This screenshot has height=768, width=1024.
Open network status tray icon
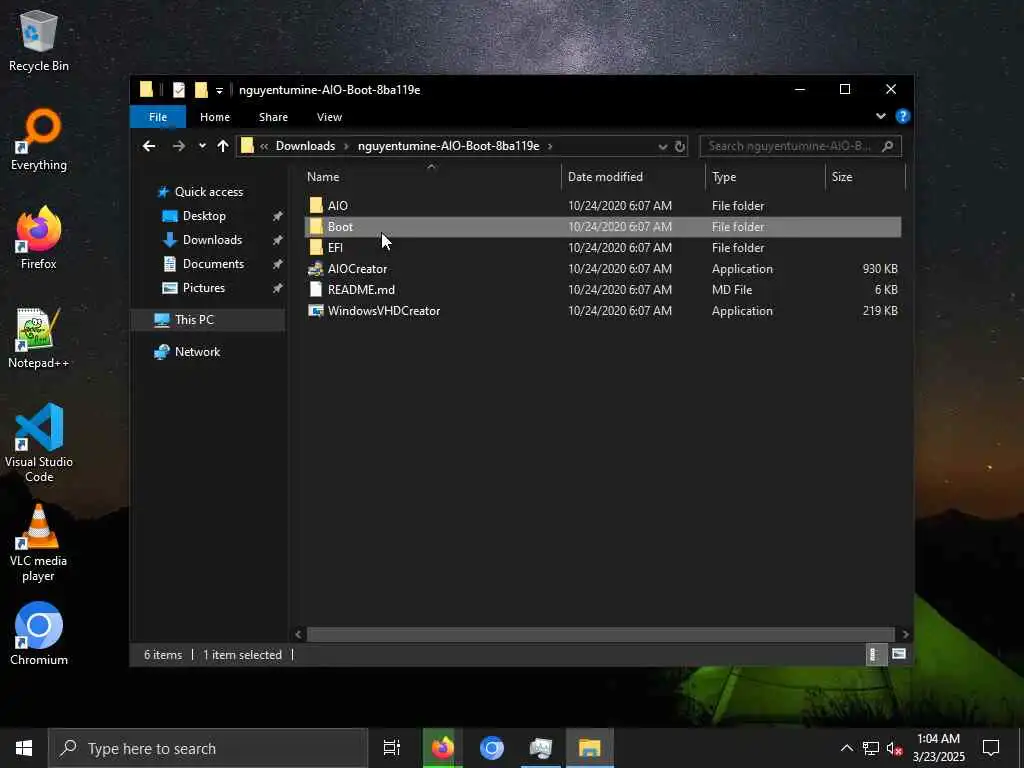click(871, 748)
